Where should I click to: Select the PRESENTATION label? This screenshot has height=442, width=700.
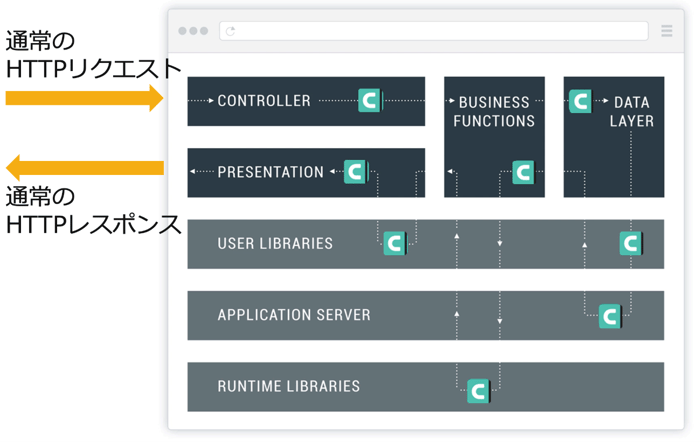pos(271,172)
